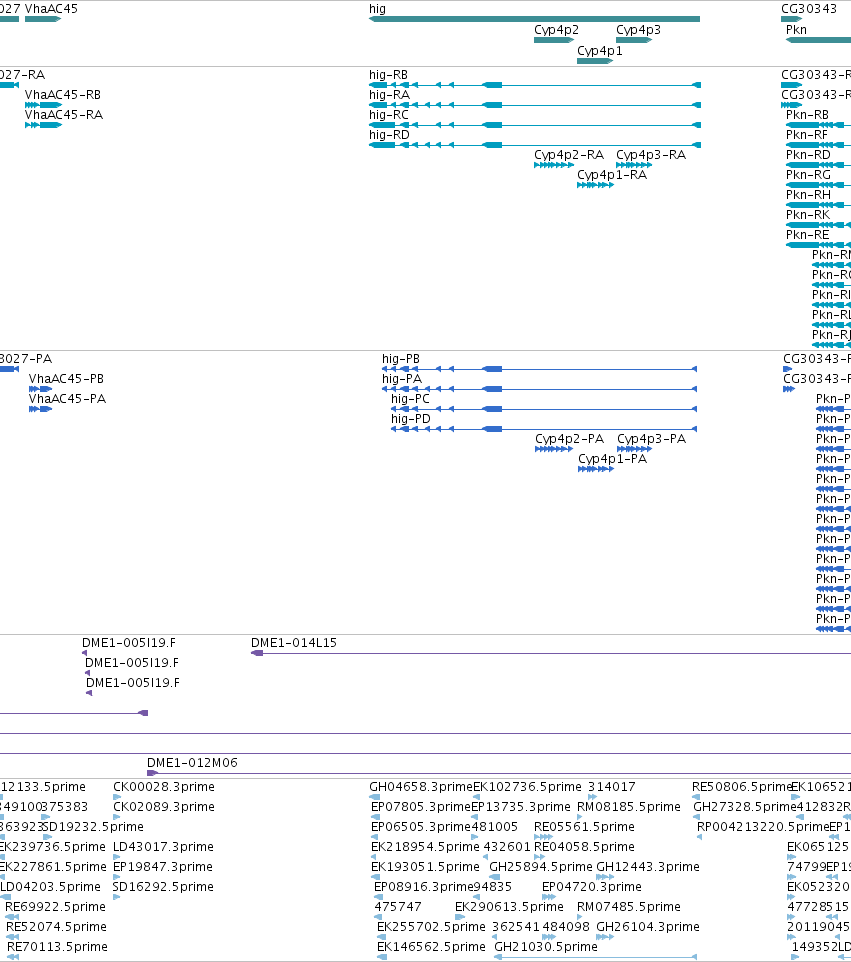The width and height of the screenshot is (851, 962).
Task: Open EST GH26104.3prime
Action: click(648, 926)
